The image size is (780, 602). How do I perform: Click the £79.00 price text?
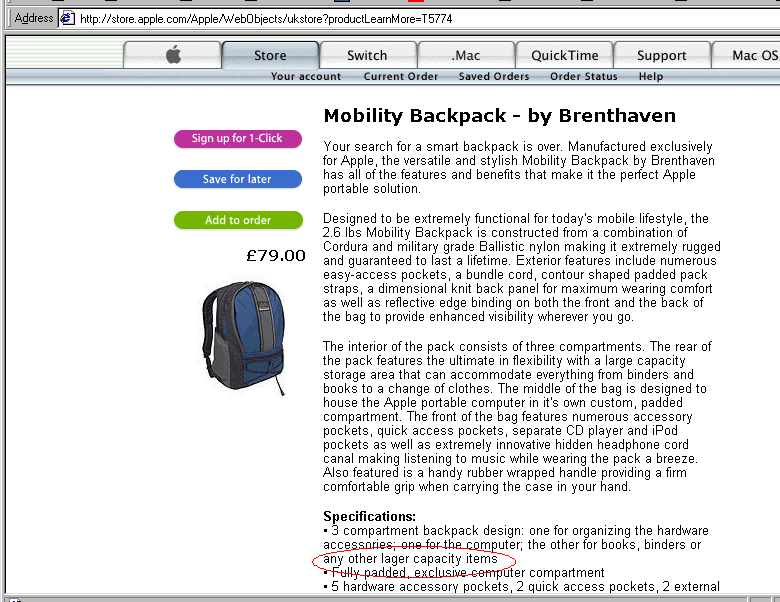[x=275, y=256]
